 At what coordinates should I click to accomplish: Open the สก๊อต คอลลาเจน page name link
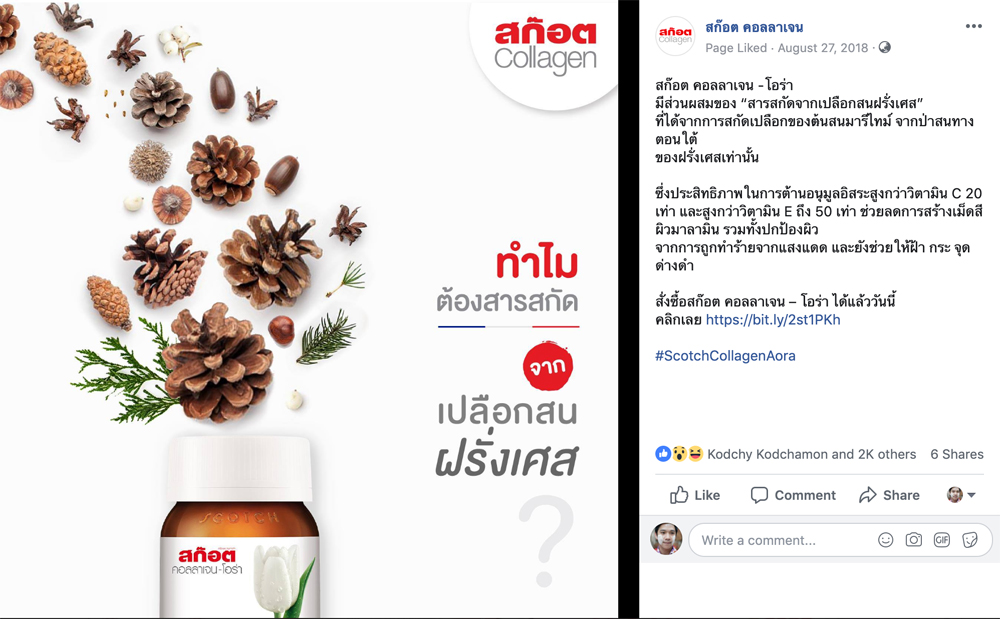pos(754,27)
